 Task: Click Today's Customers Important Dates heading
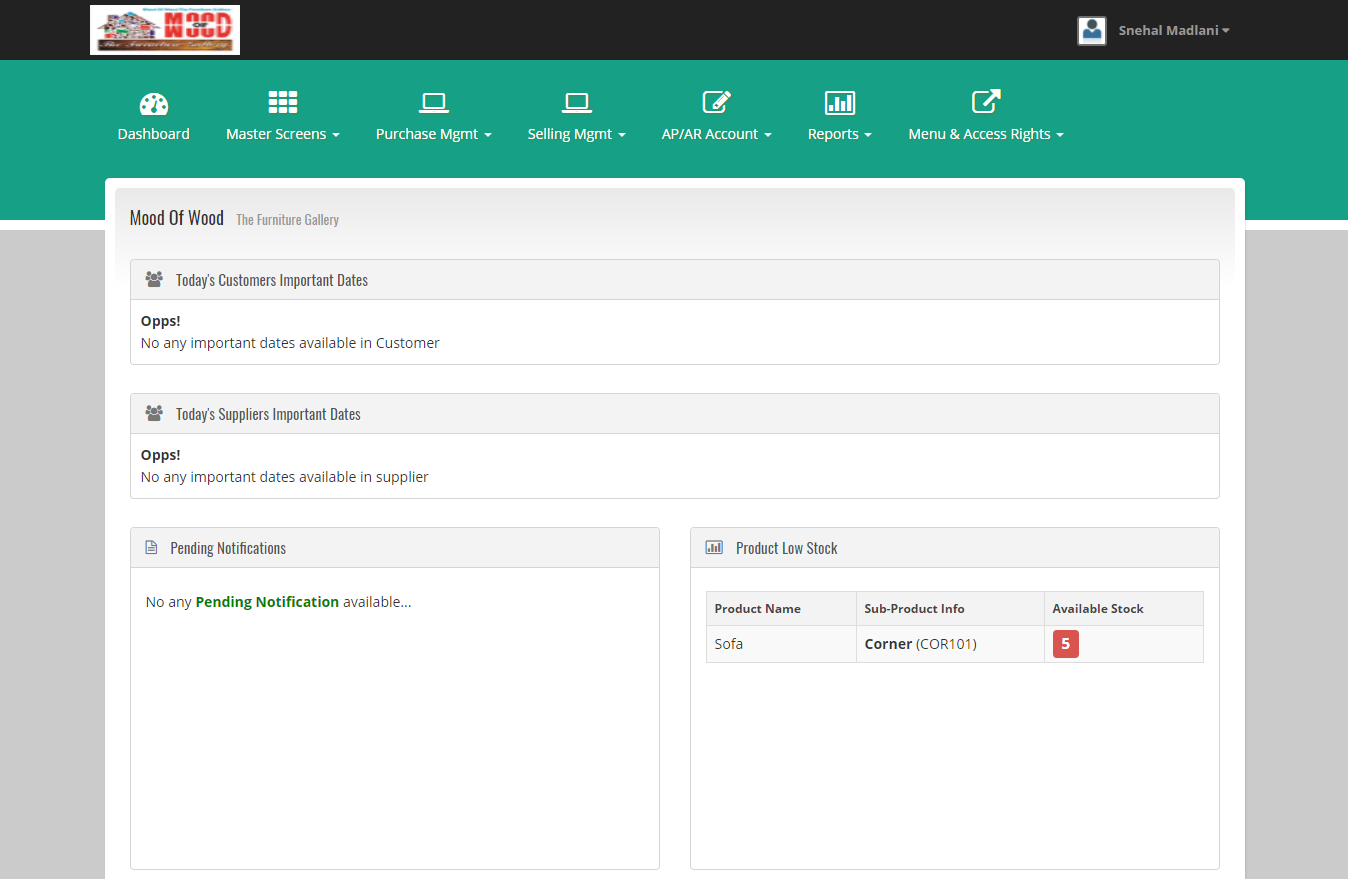[x=272, y=280]
